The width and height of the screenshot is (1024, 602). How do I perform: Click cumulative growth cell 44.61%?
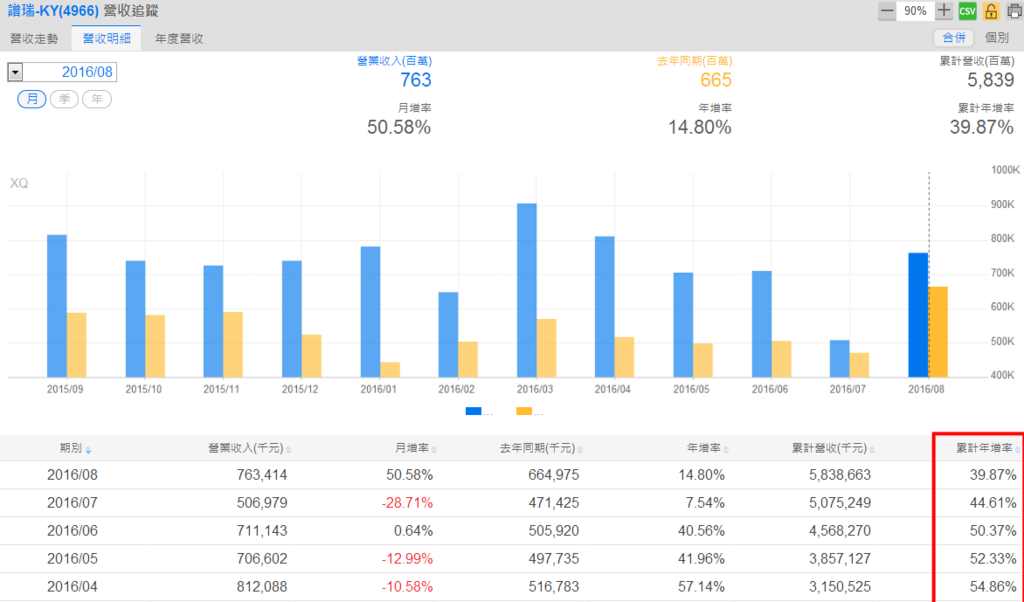[993, 503]
